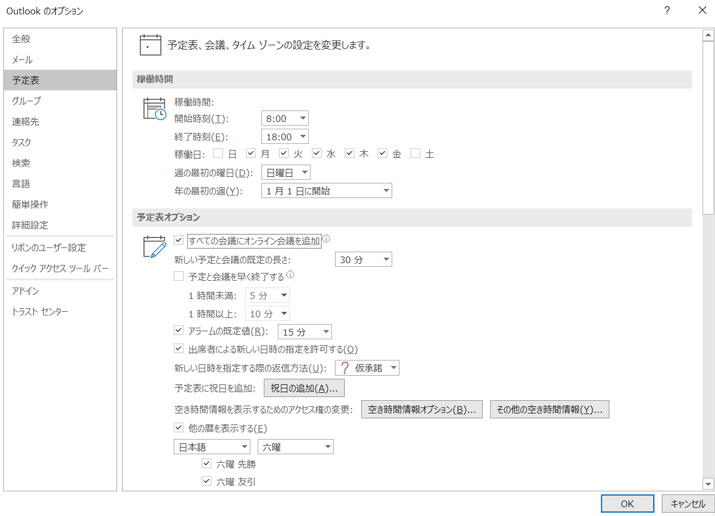Open the 仮承諾 response method dropdown
This screenshot has width=715, height=516.
367,368
